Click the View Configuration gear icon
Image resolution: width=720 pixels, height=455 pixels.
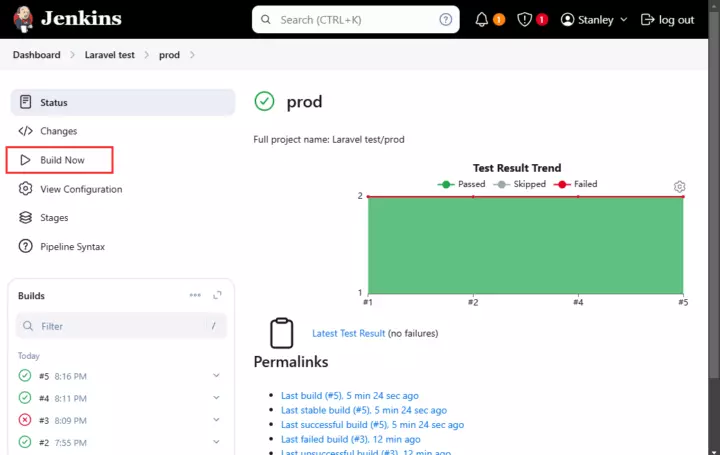point(26,189)
